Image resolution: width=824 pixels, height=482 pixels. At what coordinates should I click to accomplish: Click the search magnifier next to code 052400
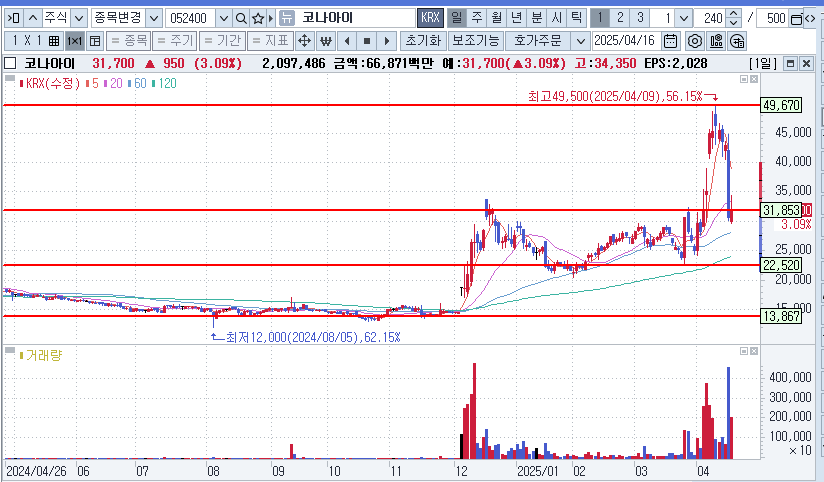[x=241, y=18]
